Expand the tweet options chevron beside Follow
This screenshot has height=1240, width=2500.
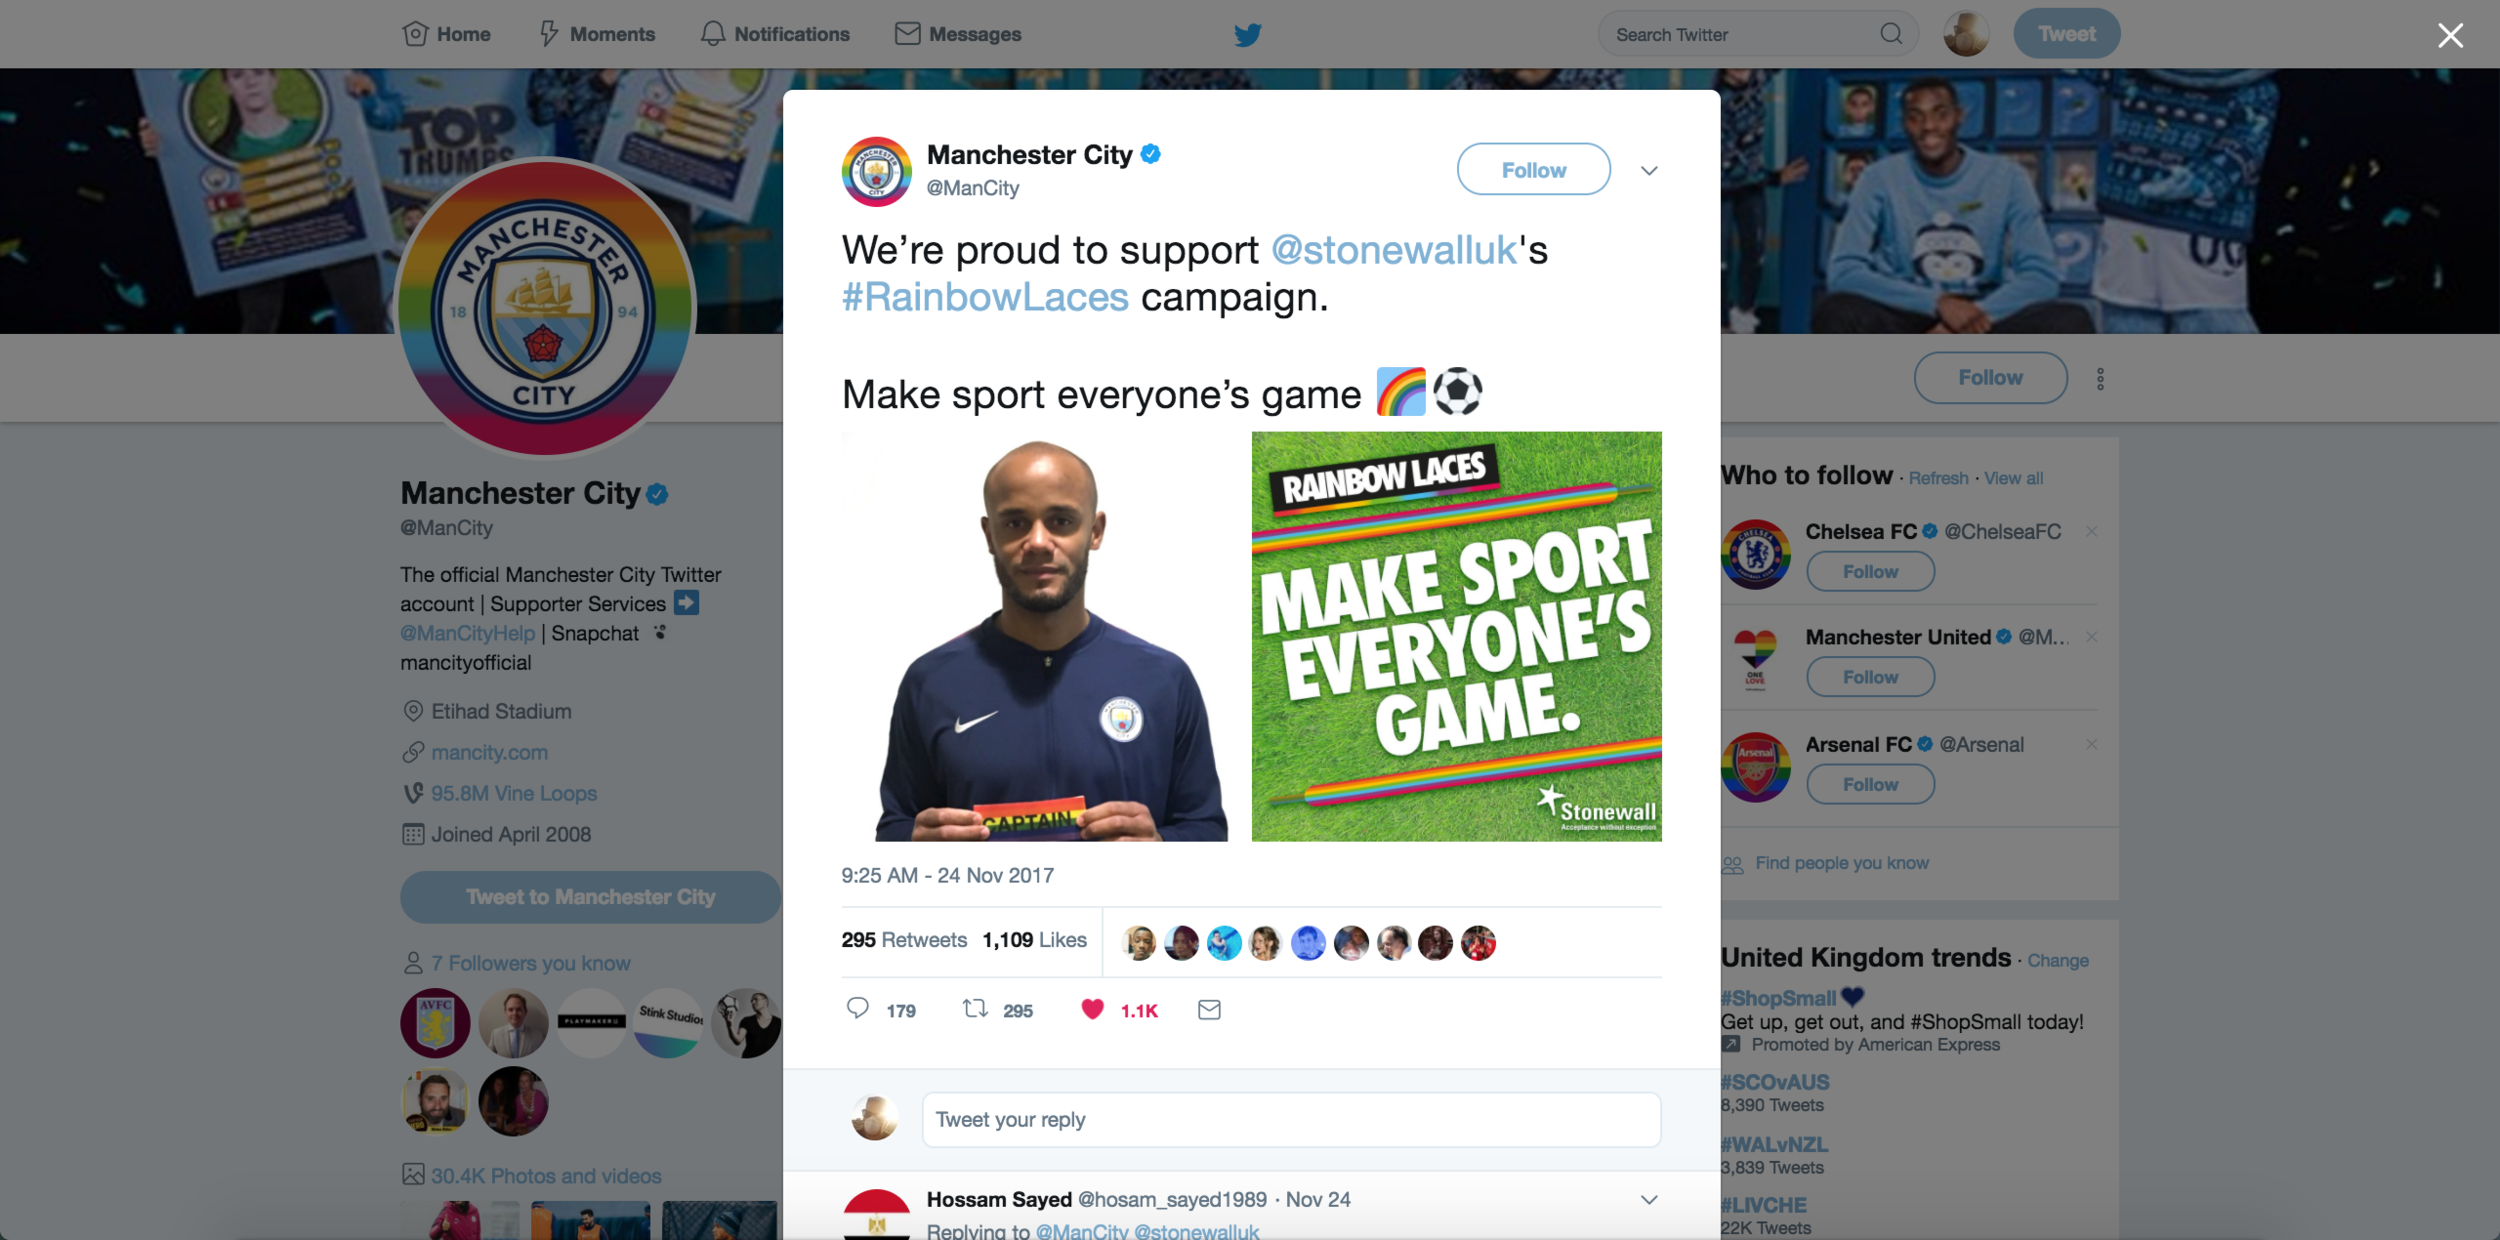(1649, 171)
